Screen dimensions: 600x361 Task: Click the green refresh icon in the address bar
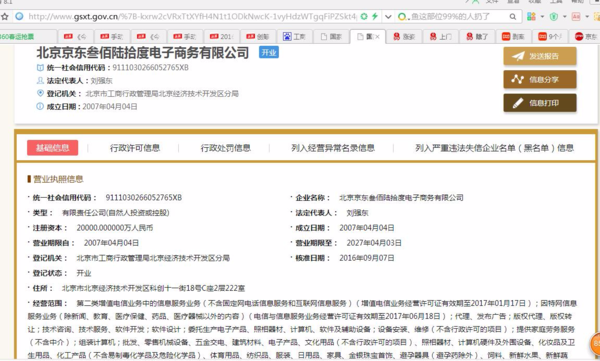pos(364,16)
